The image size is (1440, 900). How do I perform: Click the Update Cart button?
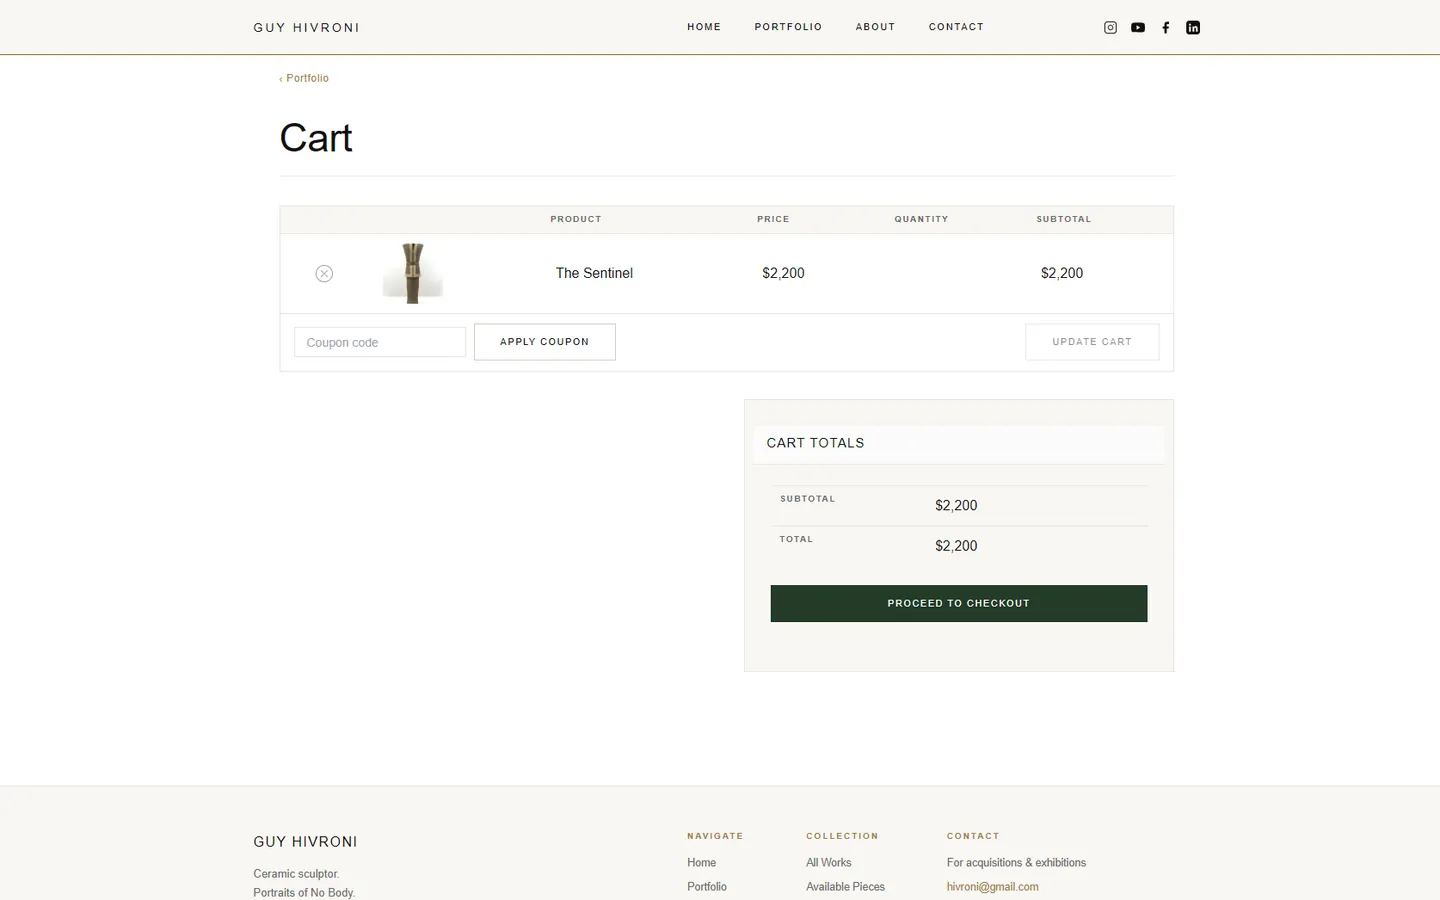tap(1092, 342)
